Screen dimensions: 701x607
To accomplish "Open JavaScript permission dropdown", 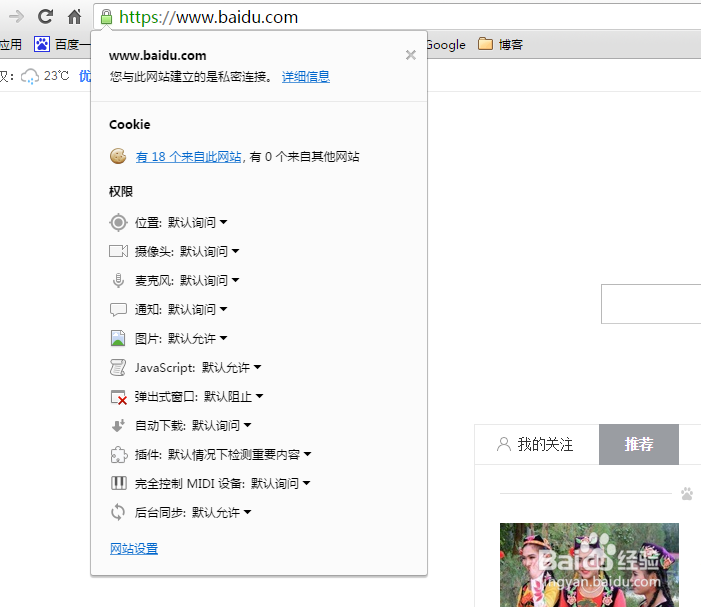I will coord(232,367).
